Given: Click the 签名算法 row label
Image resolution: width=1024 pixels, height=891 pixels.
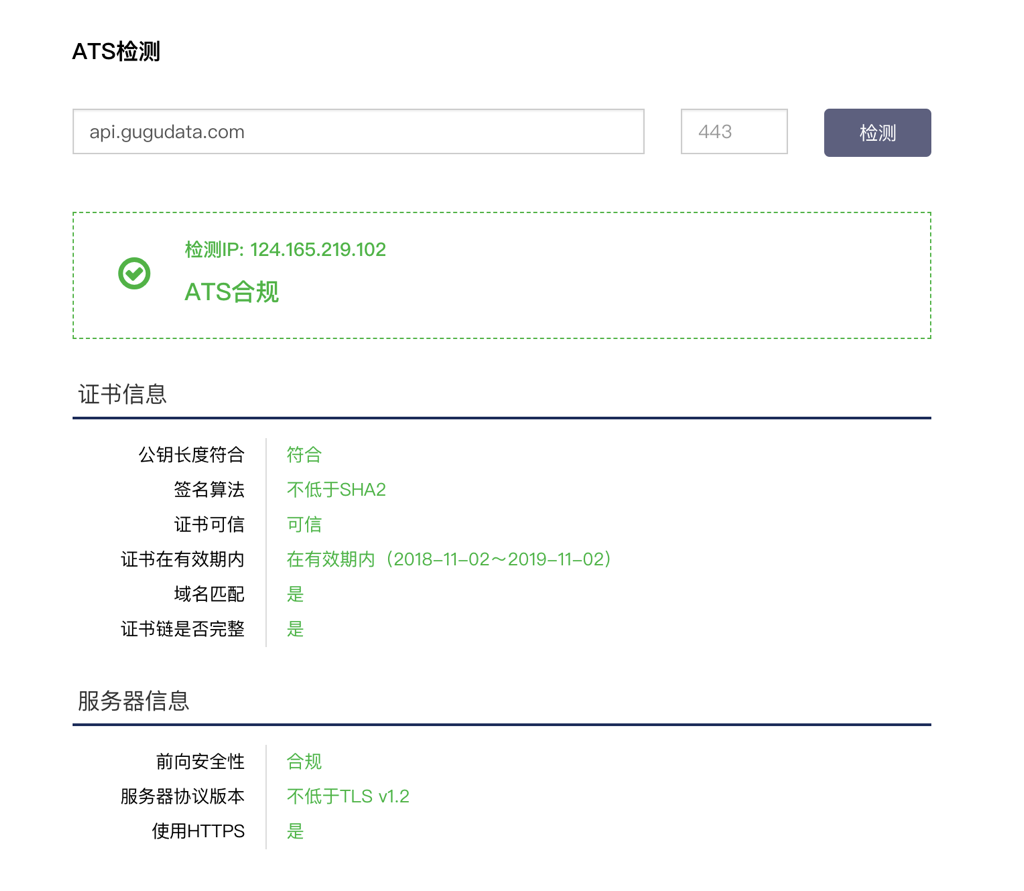Looking at the screenshot, I should pyautogui.click(x=211, y=490).
